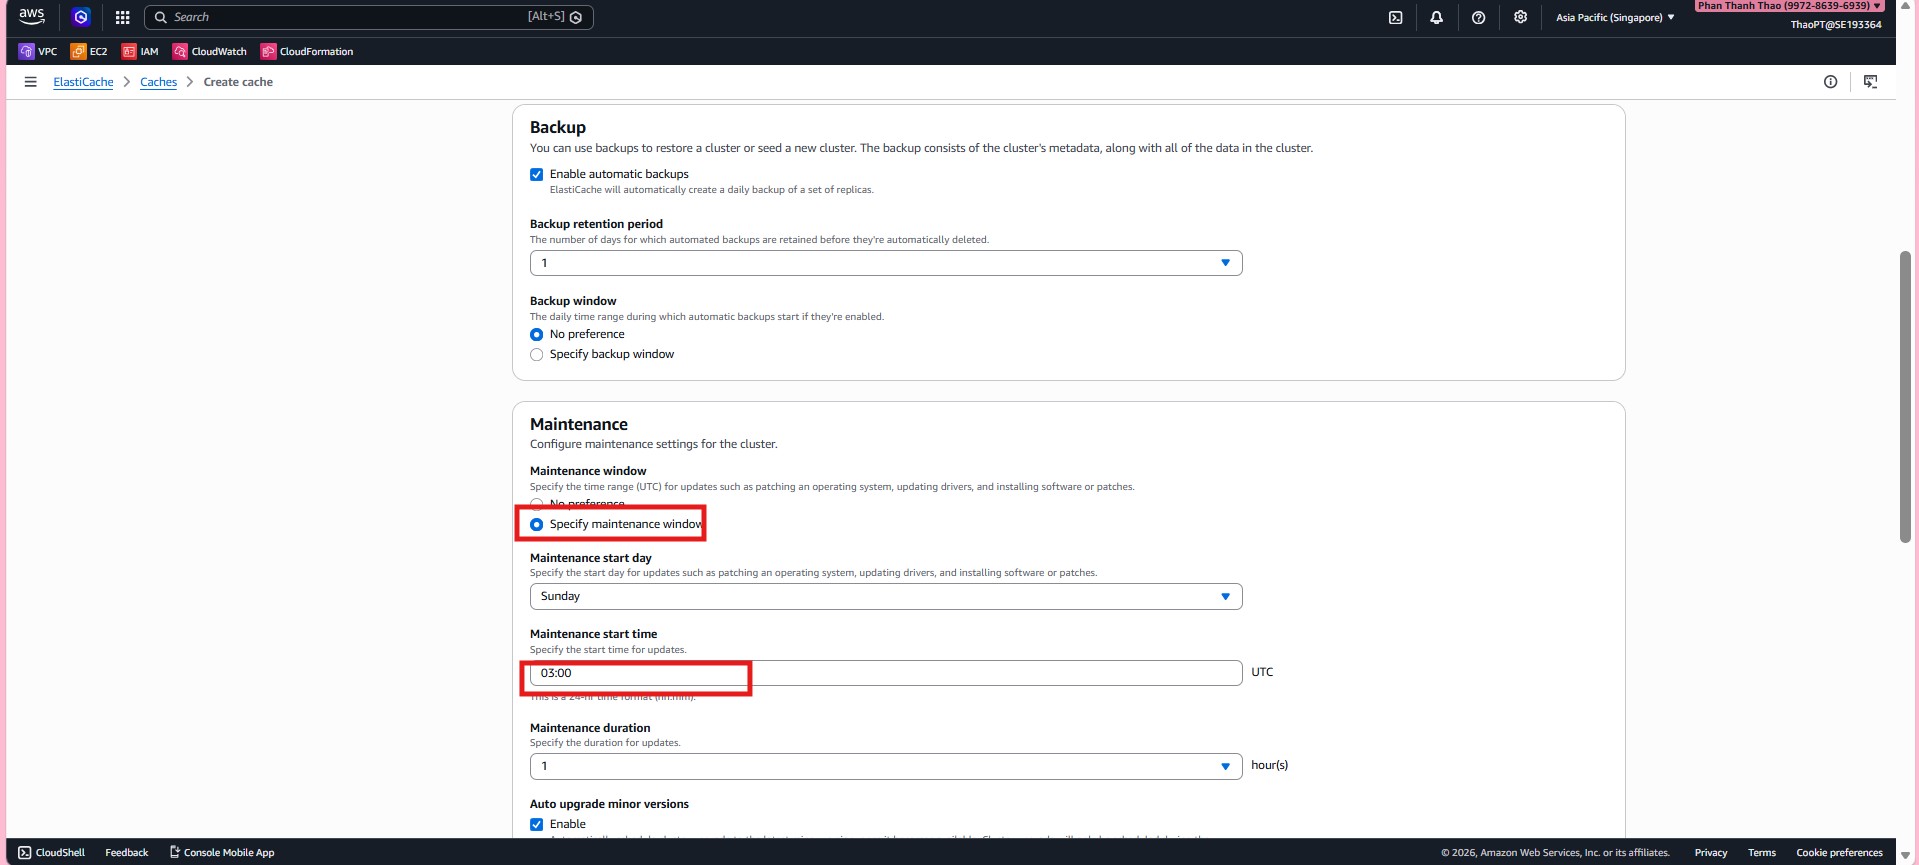Go to ElastiCache breadcrumb
This screenshot has width=1919, height=865.
(x=83, y=82)
